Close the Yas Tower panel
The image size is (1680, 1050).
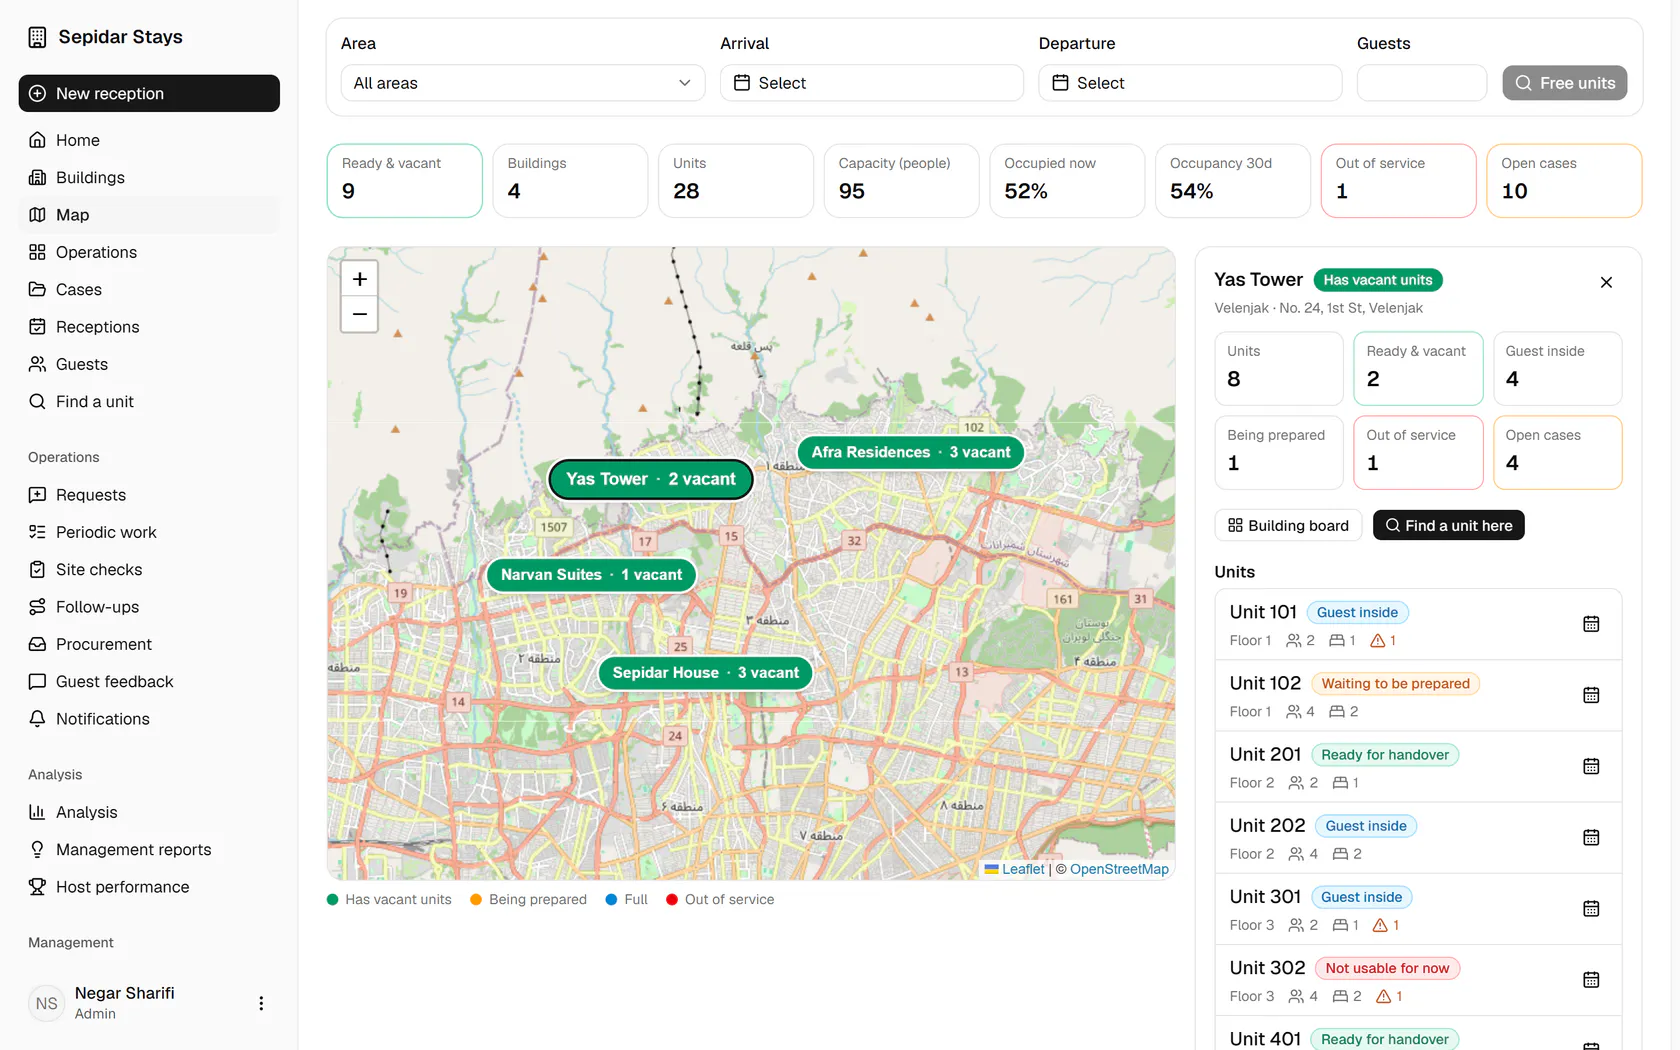click(1606, 282)
